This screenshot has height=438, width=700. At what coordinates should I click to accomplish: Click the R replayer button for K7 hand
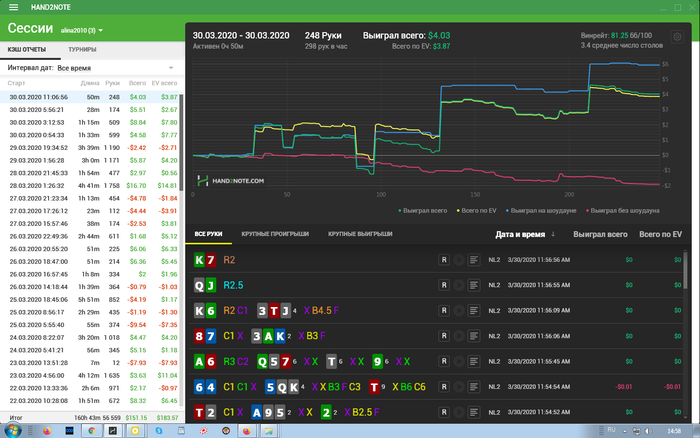click(x=444, y=260)
